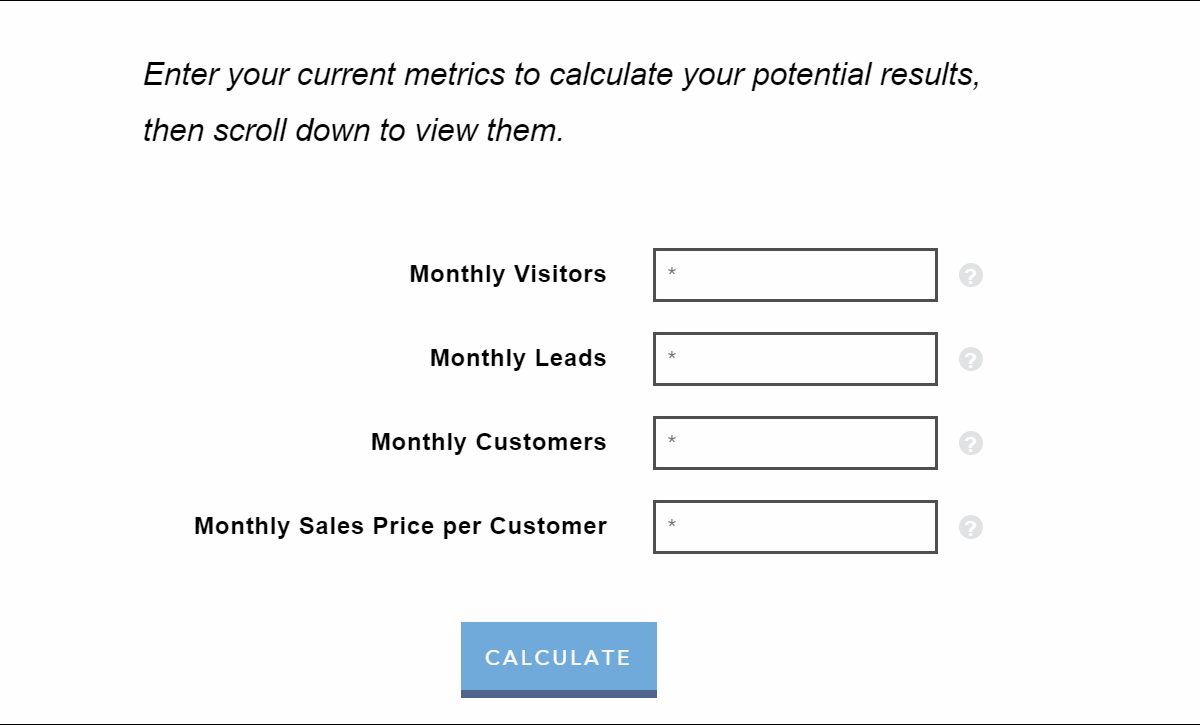Select the Monthly Customers input box

[795, 443]
